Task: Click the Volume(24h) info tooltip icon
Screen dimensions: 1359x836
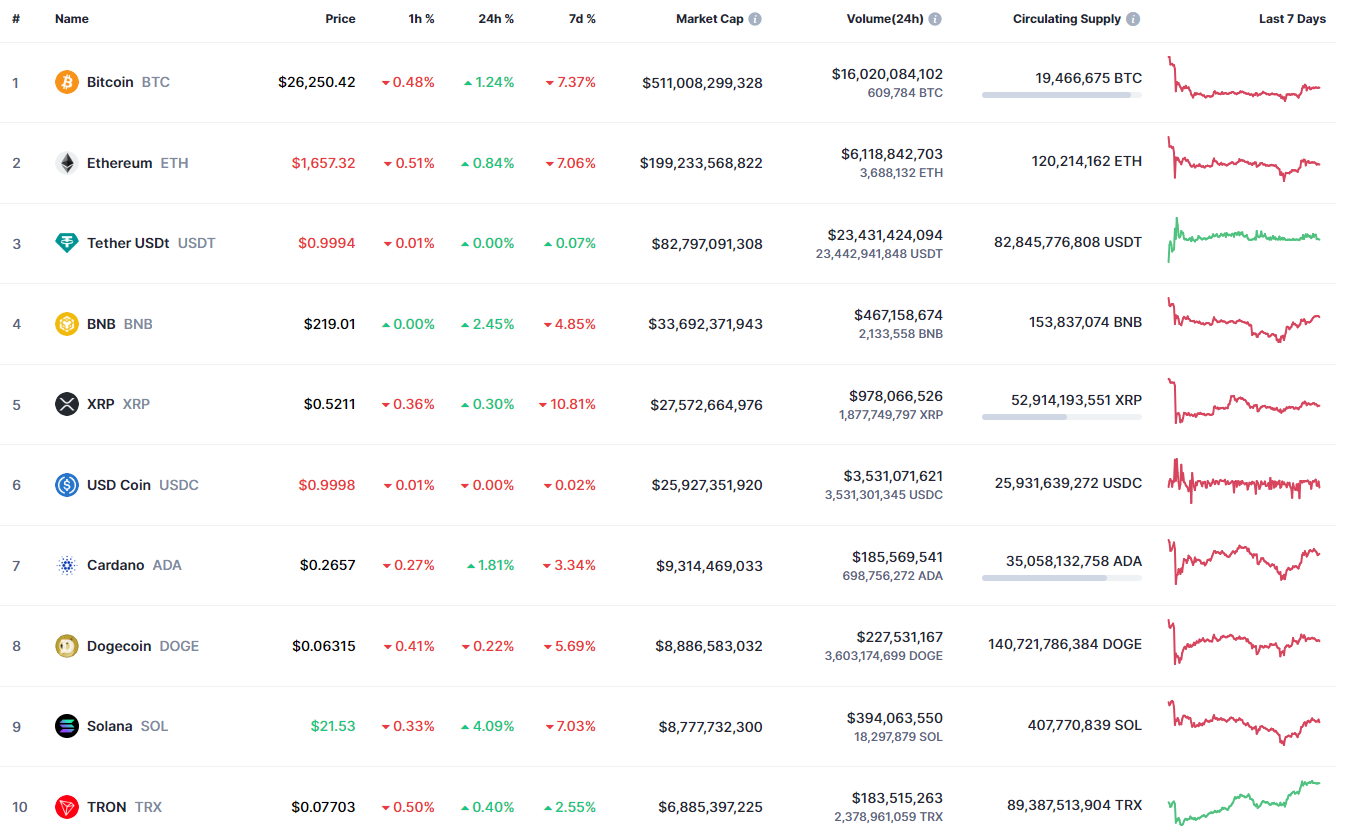Action: click(935, 18)
